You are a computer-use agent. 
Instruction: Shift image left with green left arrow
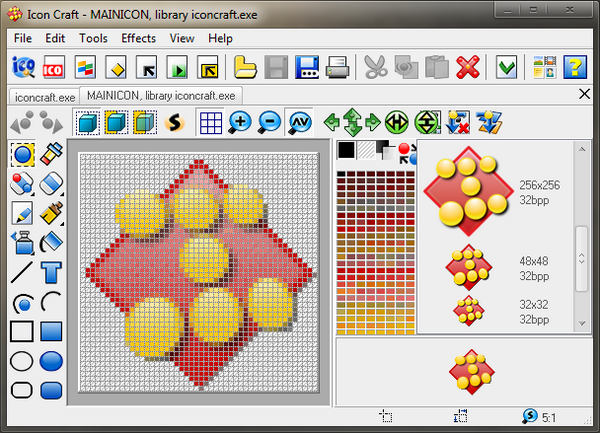tap(331, 122)
